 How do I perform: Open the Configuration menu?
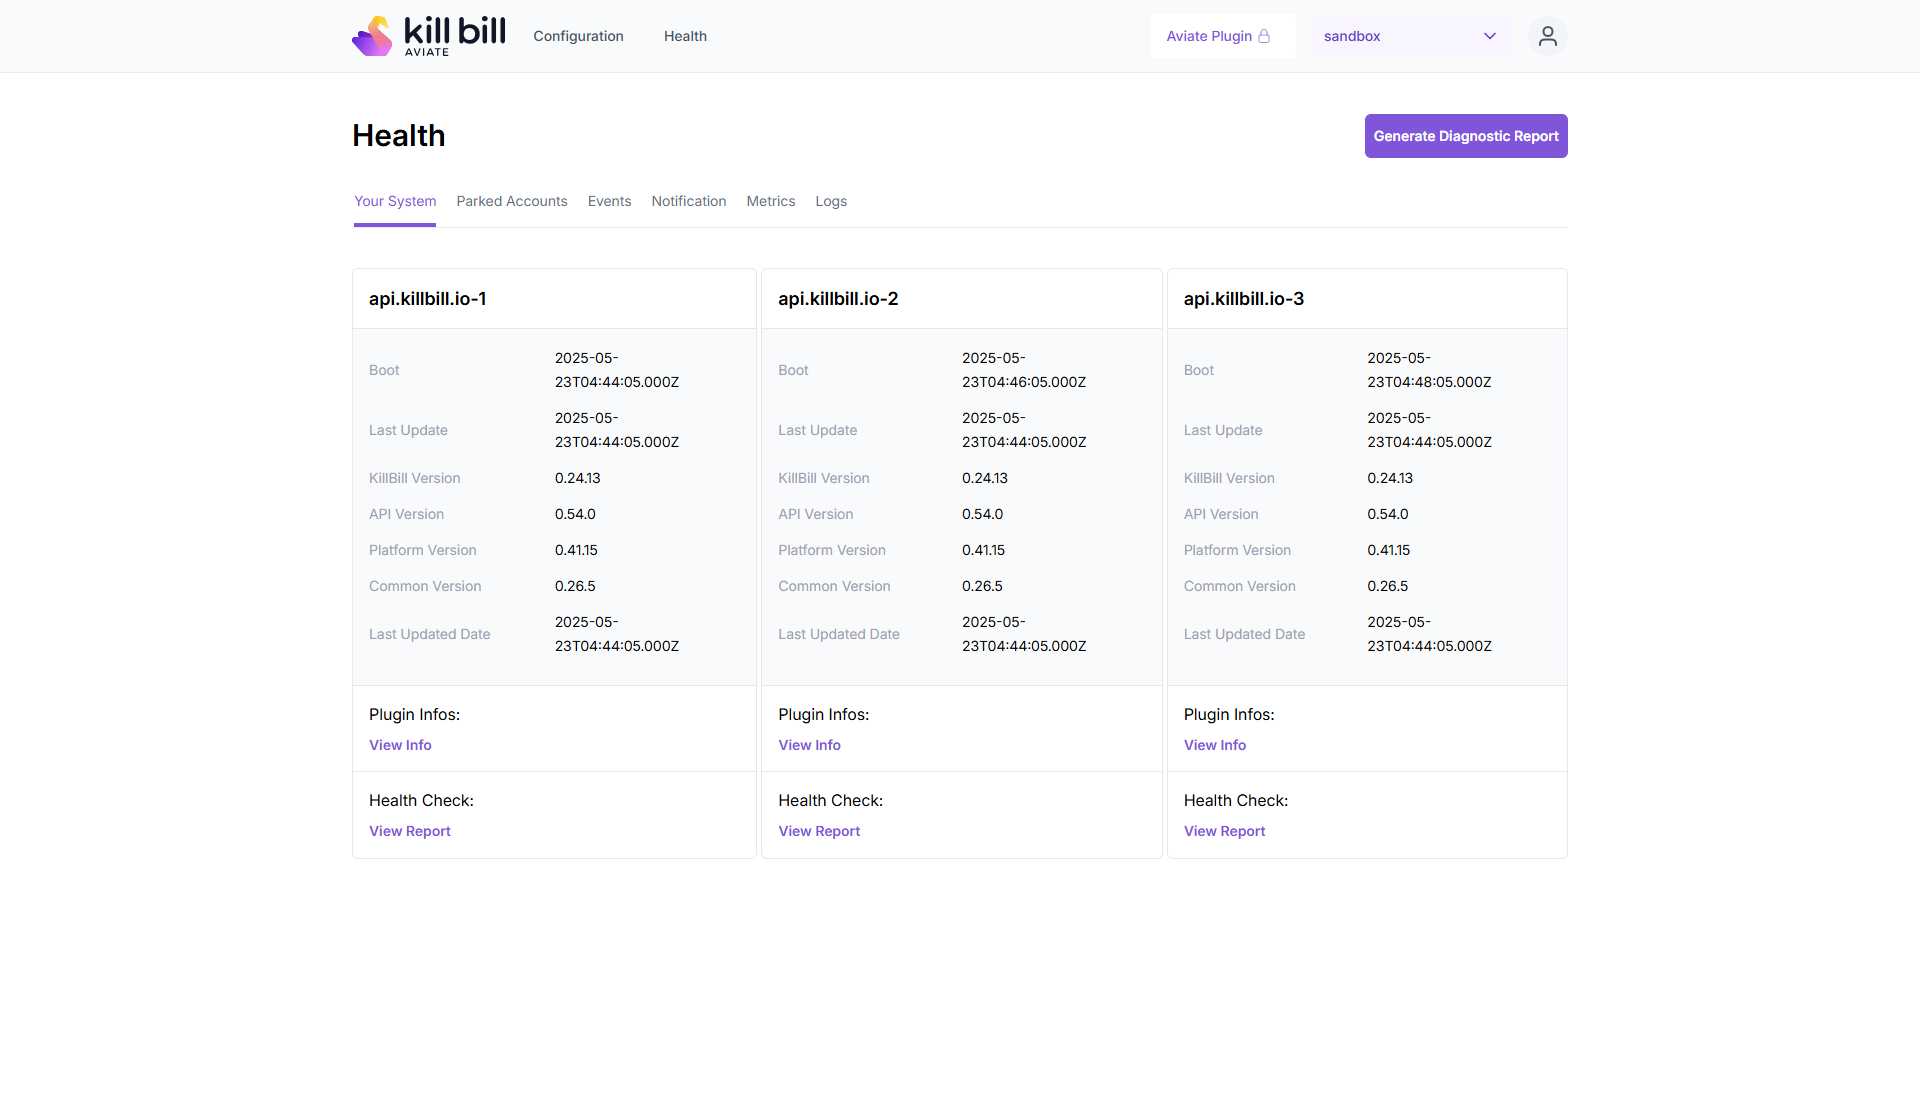pos(578,36)
